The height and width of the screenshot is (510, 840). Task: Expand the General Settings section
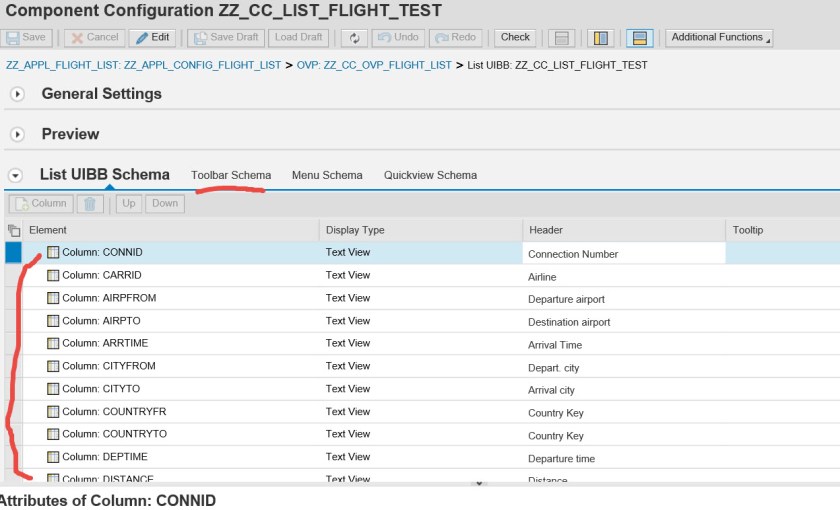pyautogui.click(x=17, y=94)
